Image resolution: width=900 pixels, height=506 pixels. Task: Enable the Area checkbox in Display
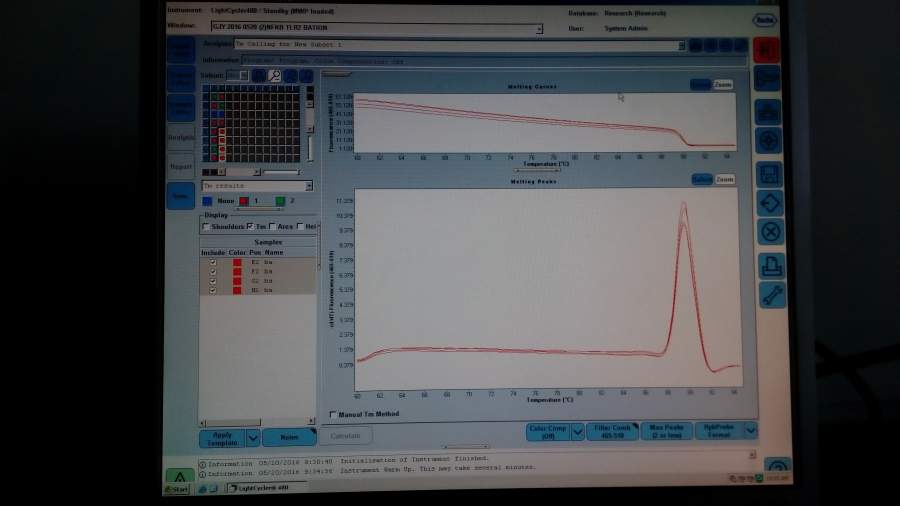click(x=273, y=227)
